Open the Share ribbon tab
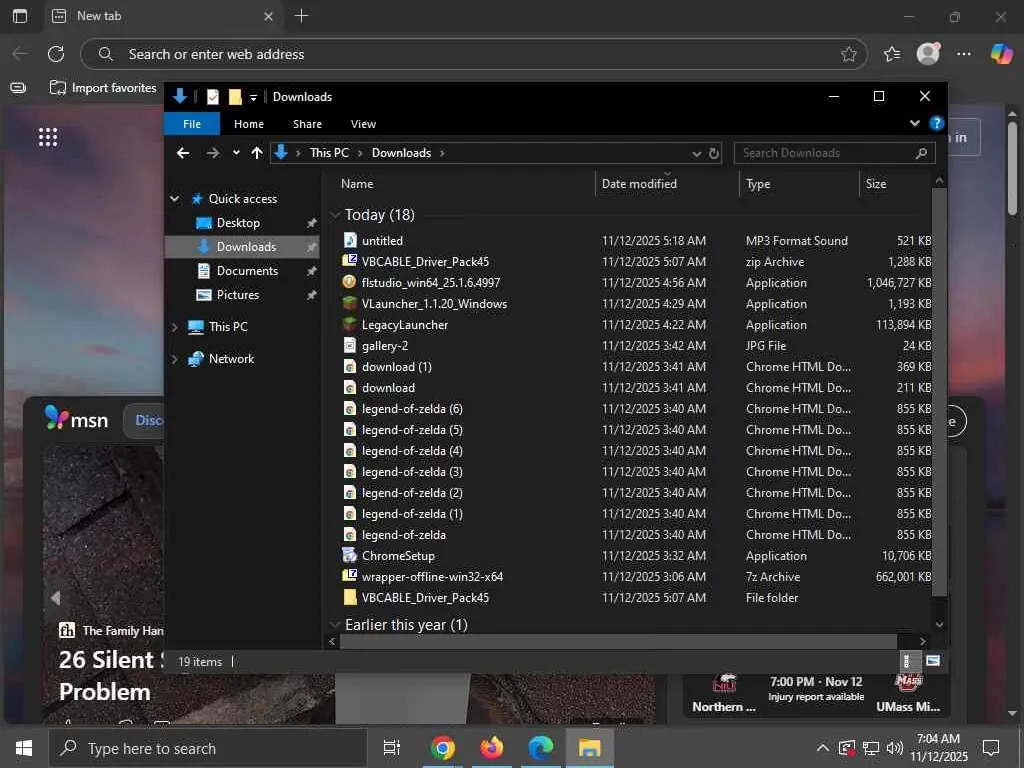 pos(307,124)
